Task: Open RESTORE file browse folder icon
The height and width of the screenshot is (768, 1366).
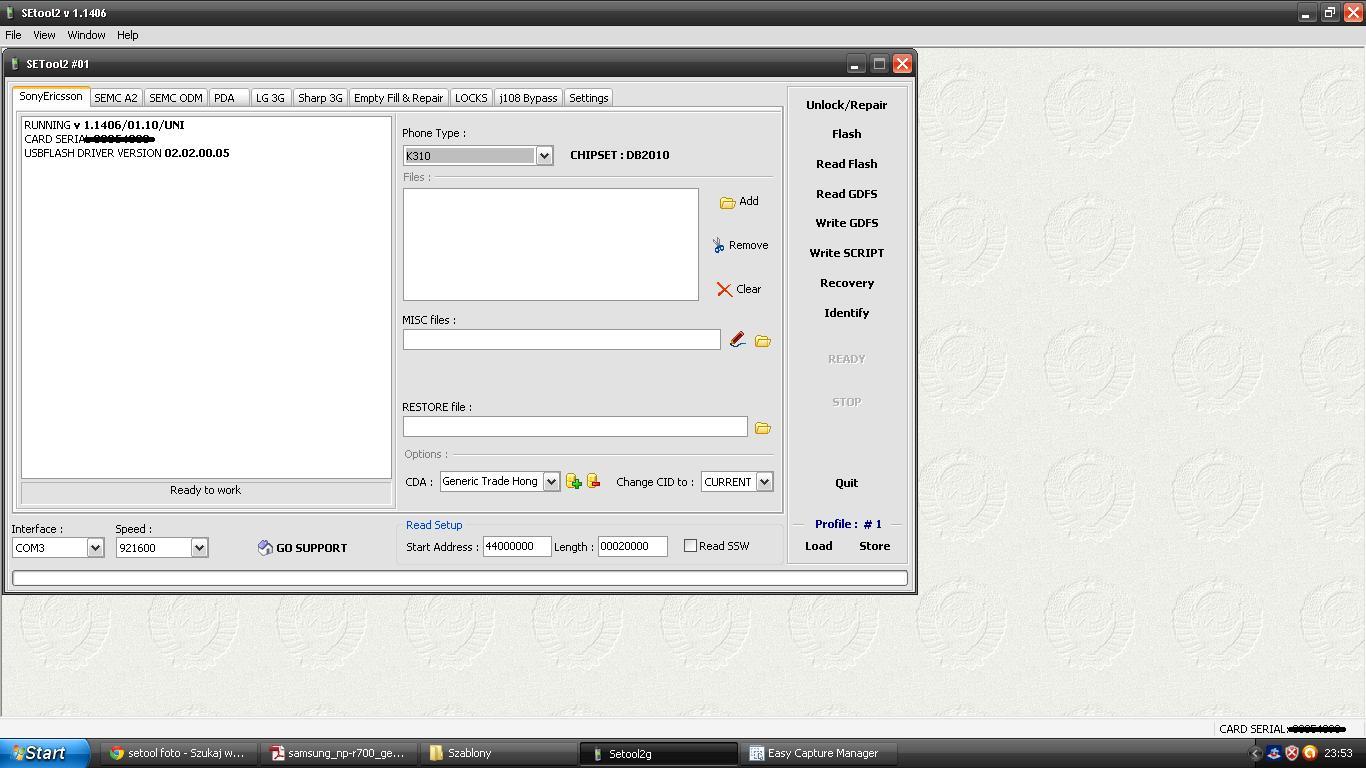Action: point(763,428)
